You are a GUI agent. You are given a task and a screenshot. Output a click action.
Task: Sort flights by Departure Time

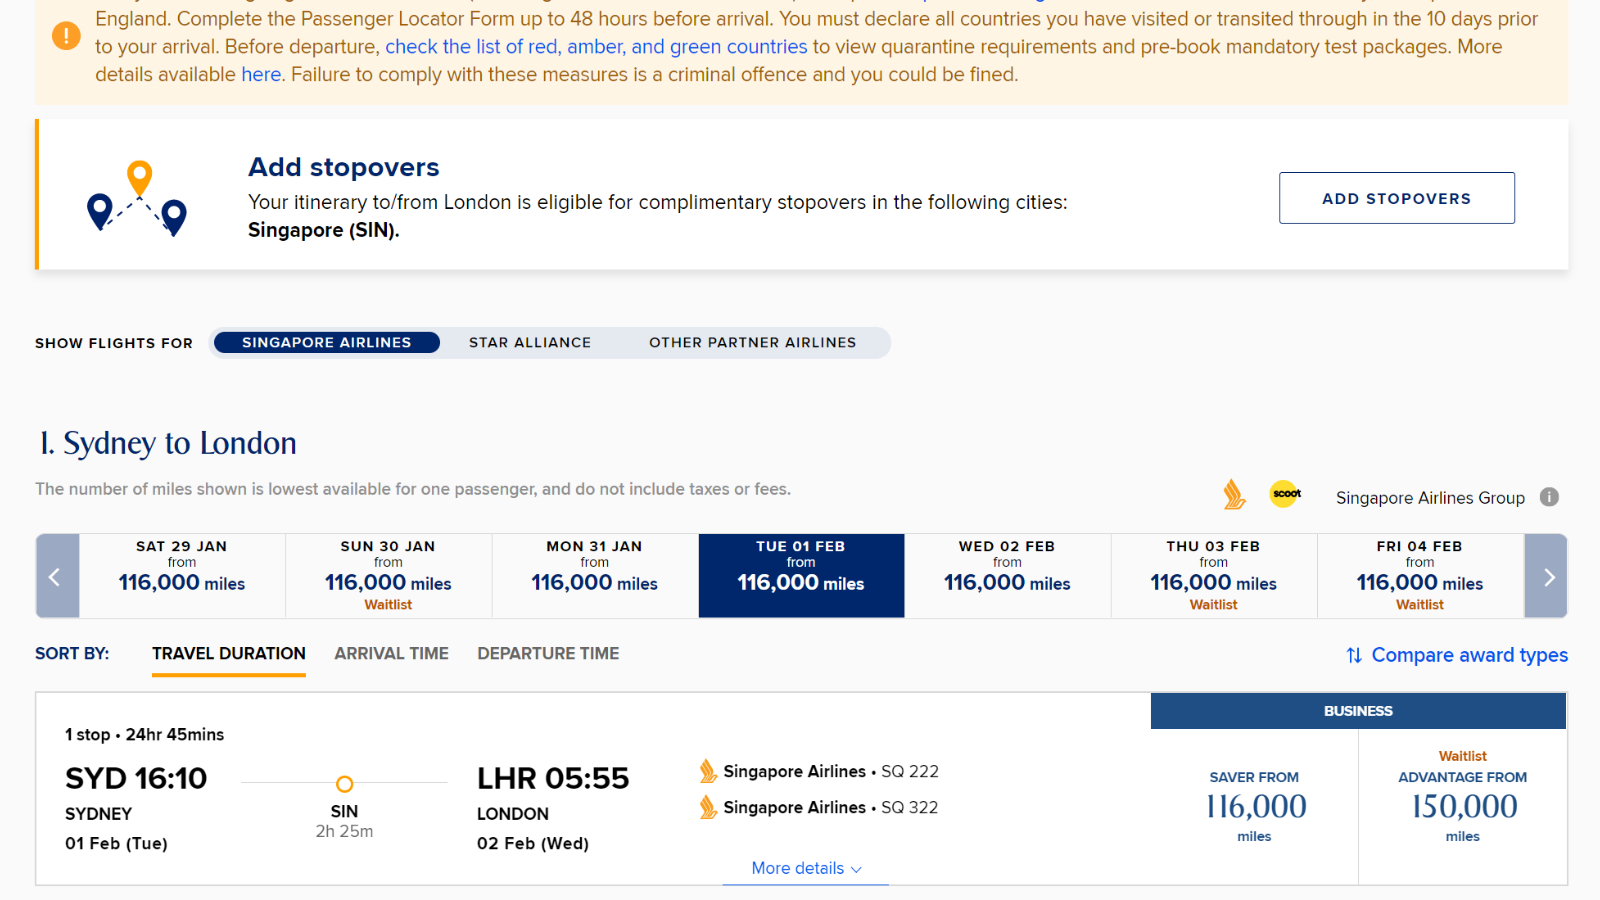click(548, 654)
